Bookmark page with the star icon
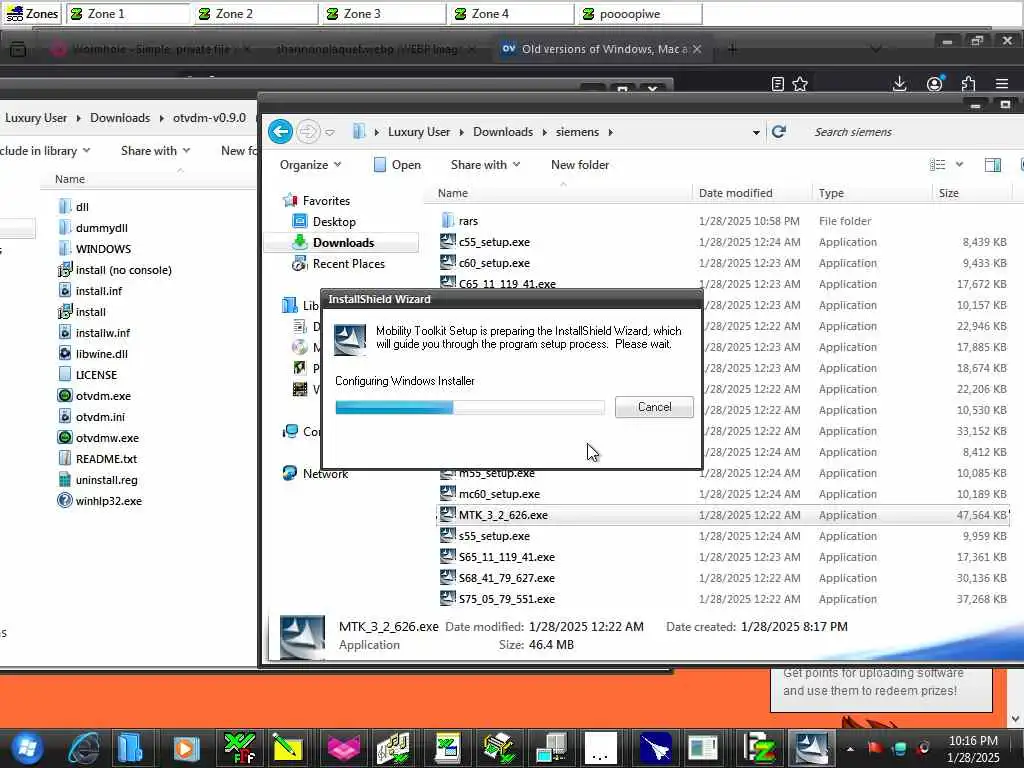This screenshot has height=768, width=1024. [800, 84]
